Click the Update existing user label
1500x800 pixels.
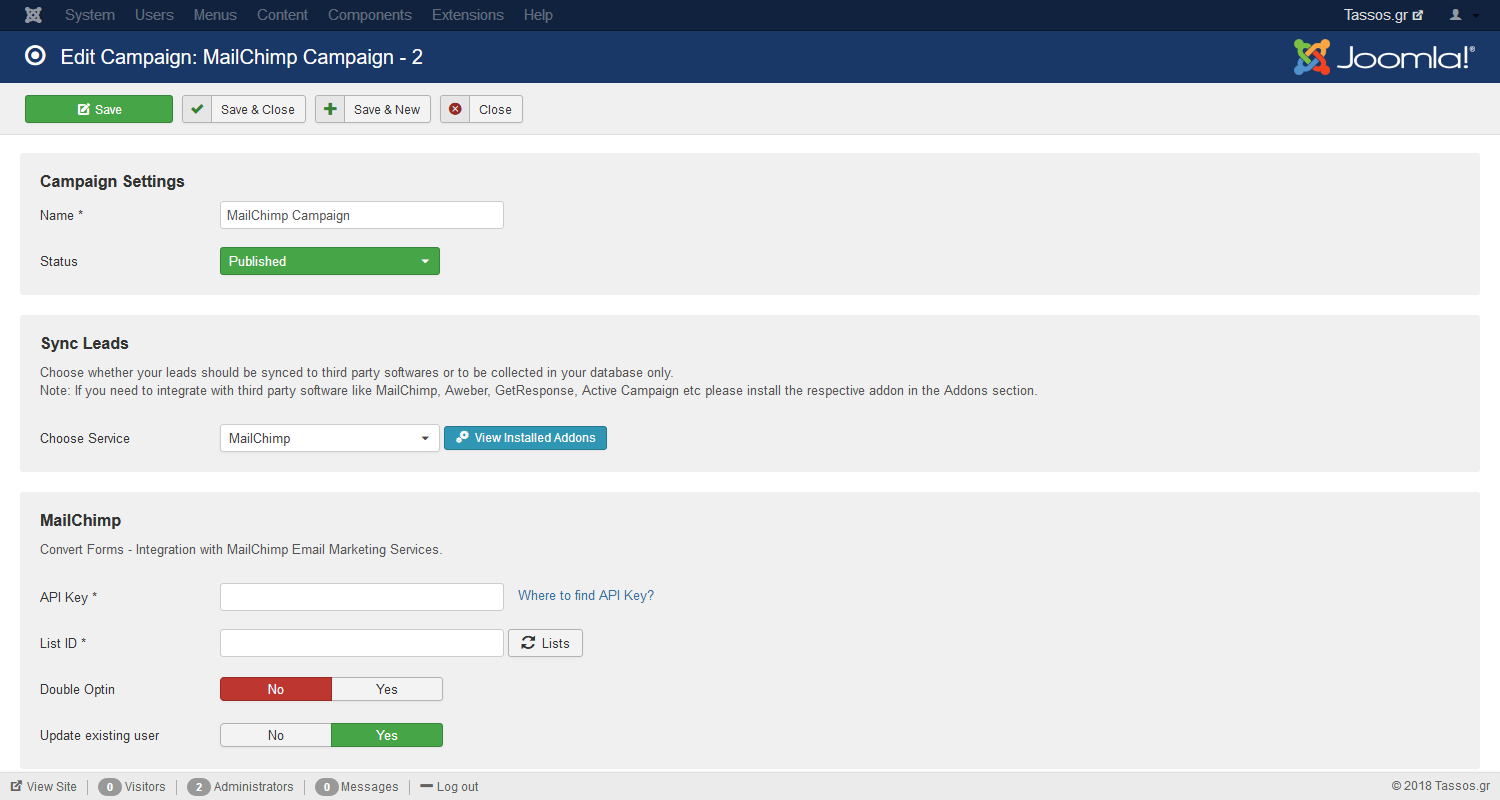[100, 735]
